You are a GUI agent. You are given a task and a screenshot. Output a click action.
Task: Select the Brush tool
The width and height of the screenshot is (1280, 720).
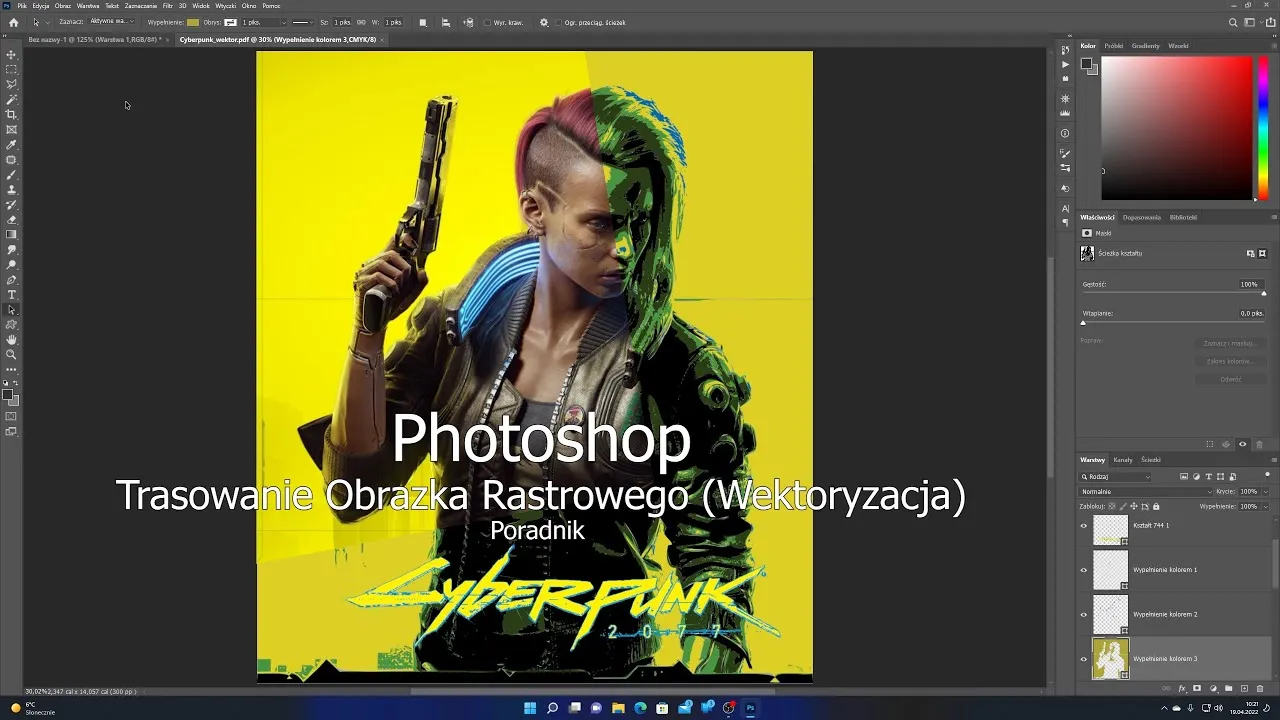[12, 174]
